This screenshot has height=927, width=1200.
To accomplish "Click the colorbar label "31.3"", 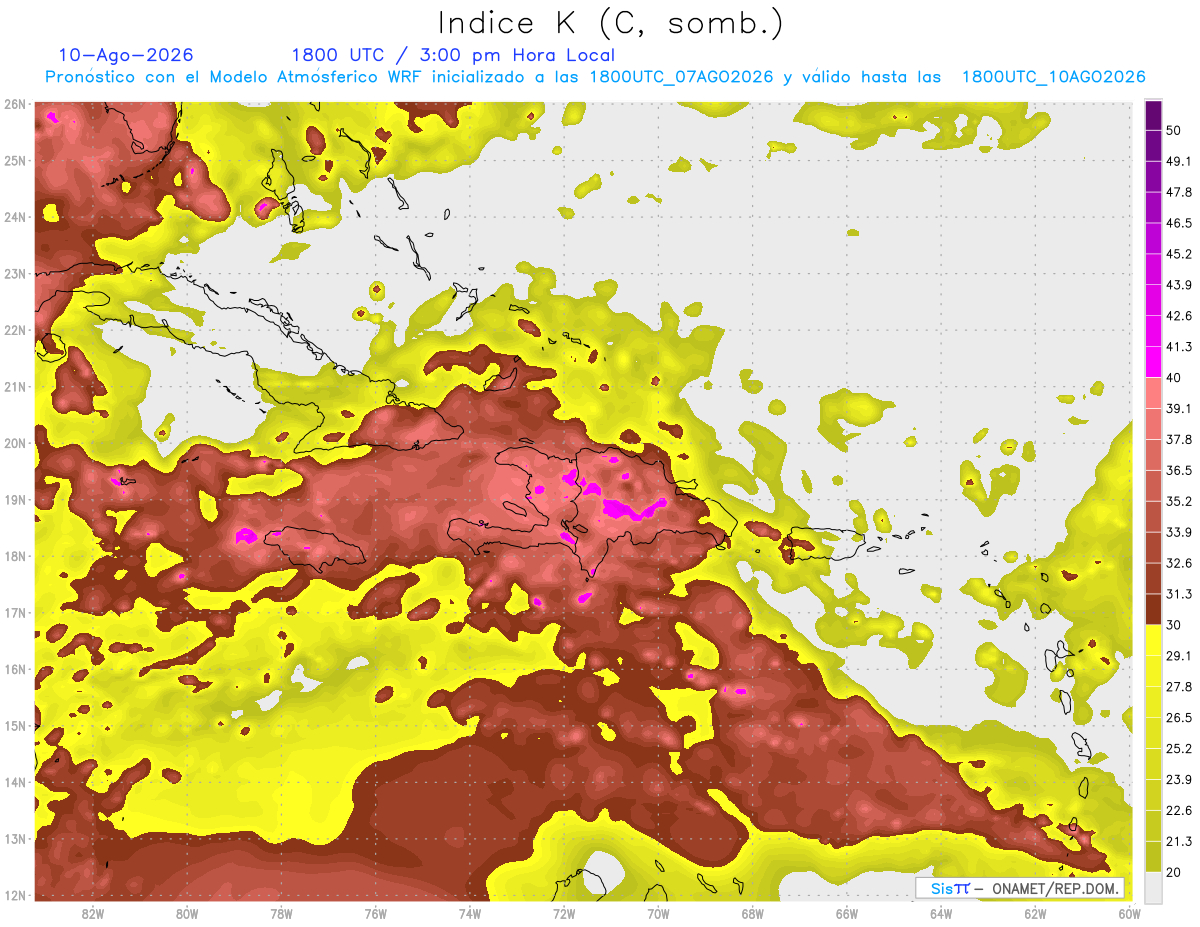I will pos(1179,594).
